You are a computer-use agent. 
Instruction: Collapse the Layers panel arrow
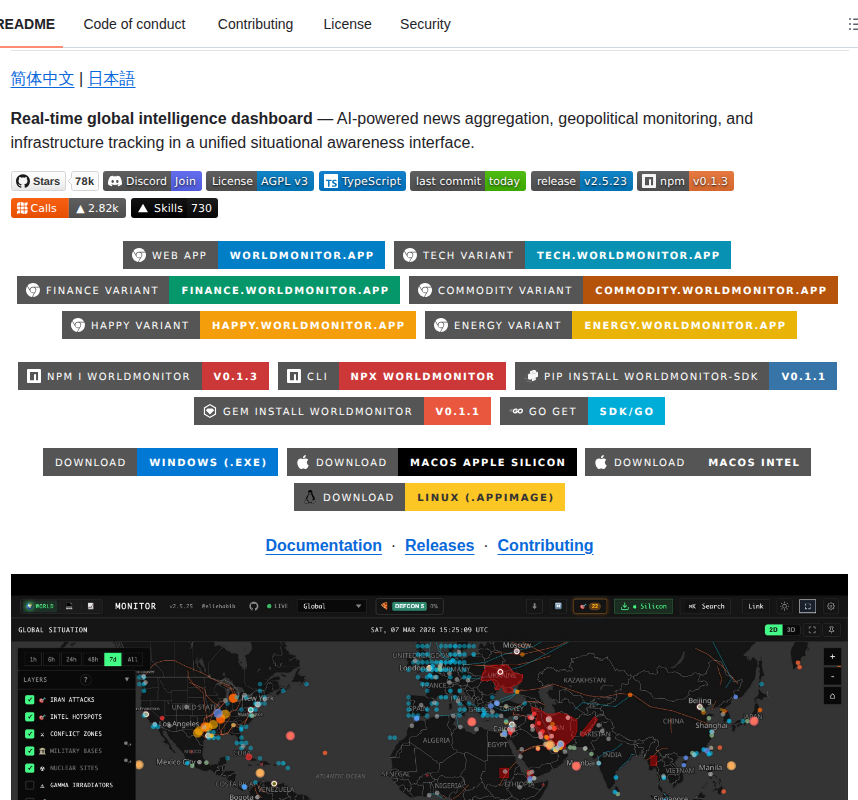tap(127, 680)
